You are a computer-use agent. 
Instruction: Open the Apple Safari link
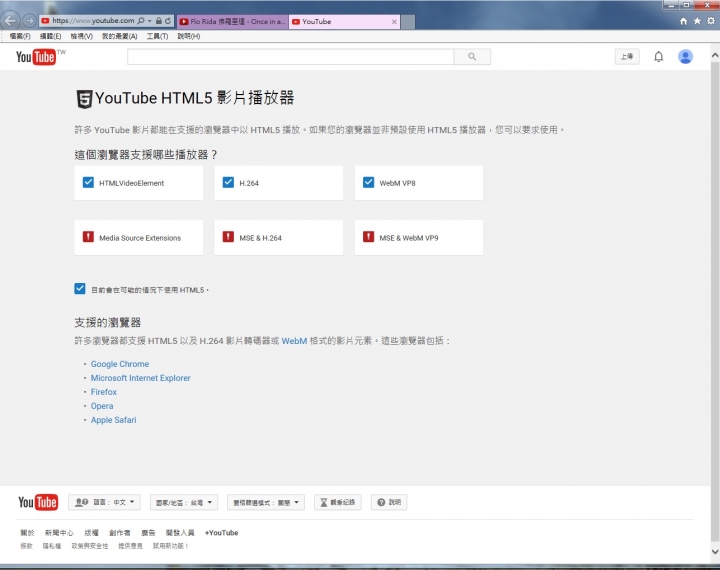(113, 420)
